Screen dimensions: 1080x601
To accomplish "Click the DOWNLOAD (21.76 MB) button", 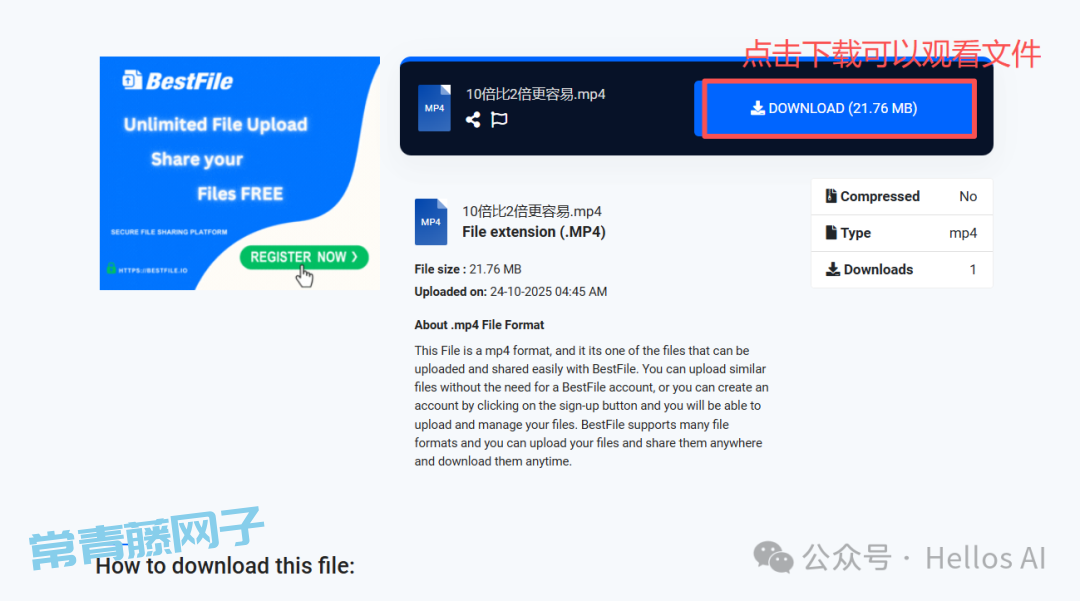I will click(x=838, y=109).
